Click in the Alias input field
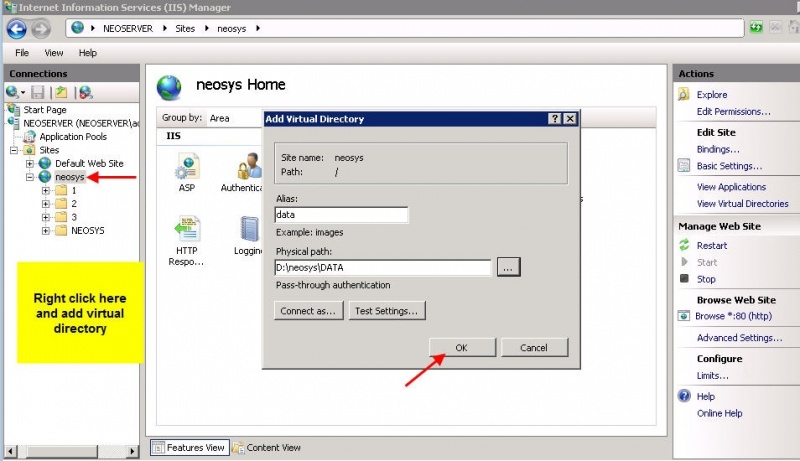Image resolution: width=800 pixels, height=461 pixels. [341, 215]
